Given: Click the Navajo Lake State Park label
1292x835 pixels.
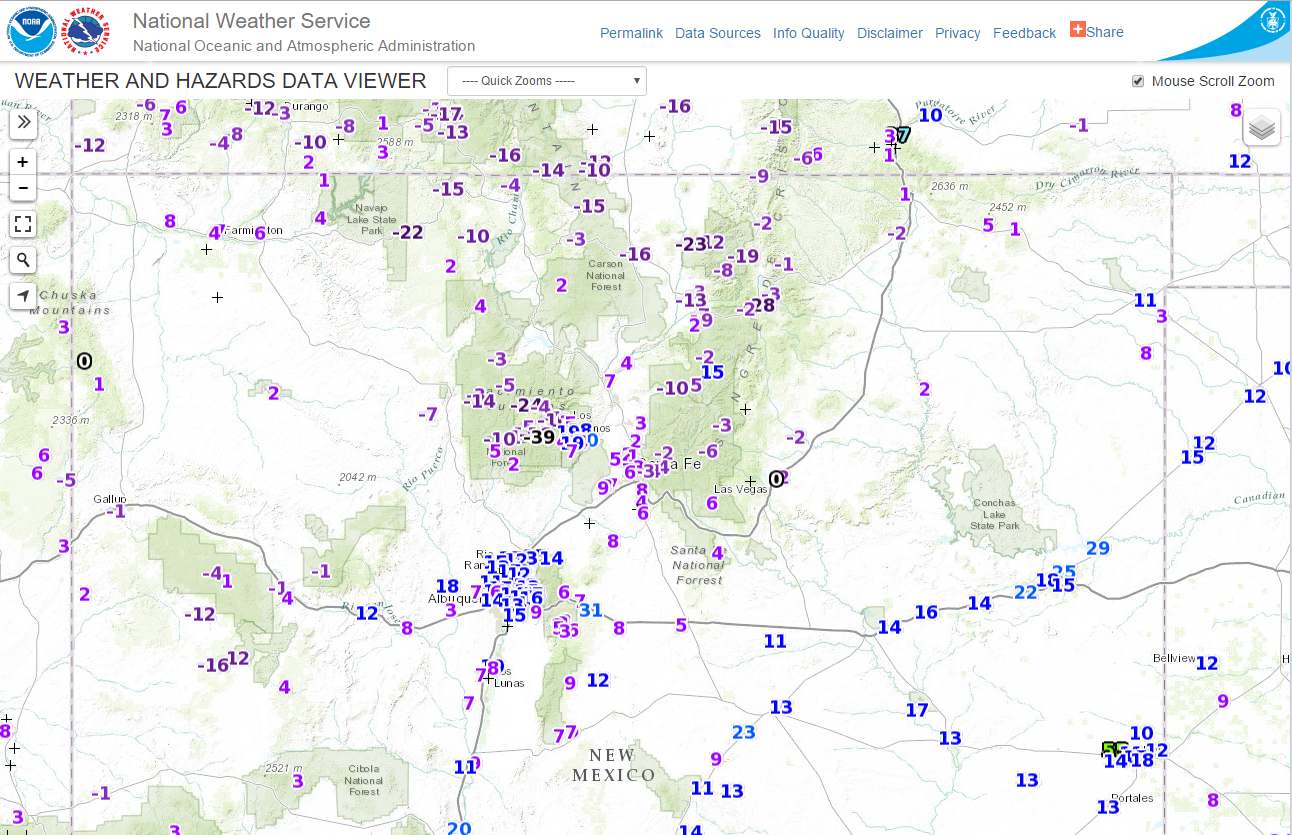Looking at the screenshot, I should [370, 220].
